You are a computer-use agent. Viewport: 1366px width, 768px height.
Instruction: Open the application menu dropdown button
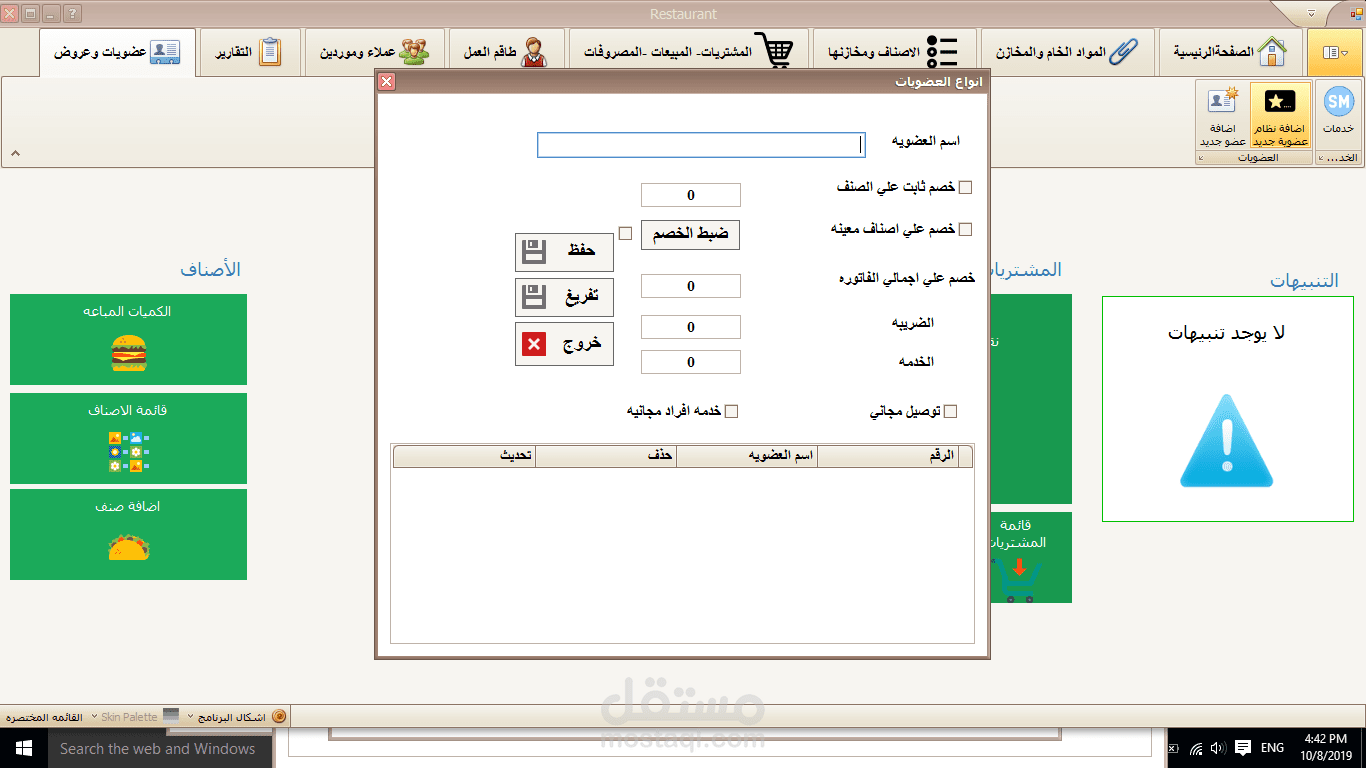click(x=1335, y=52)
